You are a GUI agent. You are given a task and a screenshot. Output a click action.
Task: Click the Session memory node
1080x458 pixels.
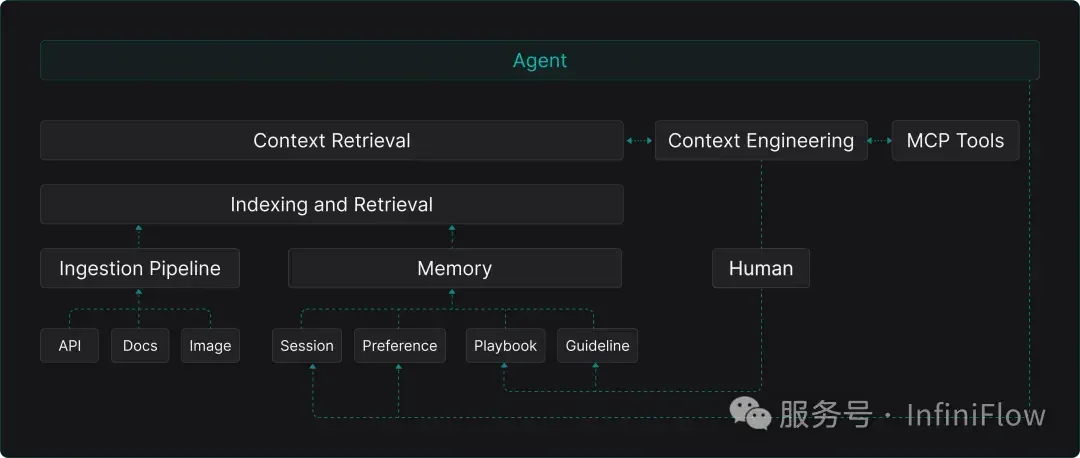coord(307,346)
